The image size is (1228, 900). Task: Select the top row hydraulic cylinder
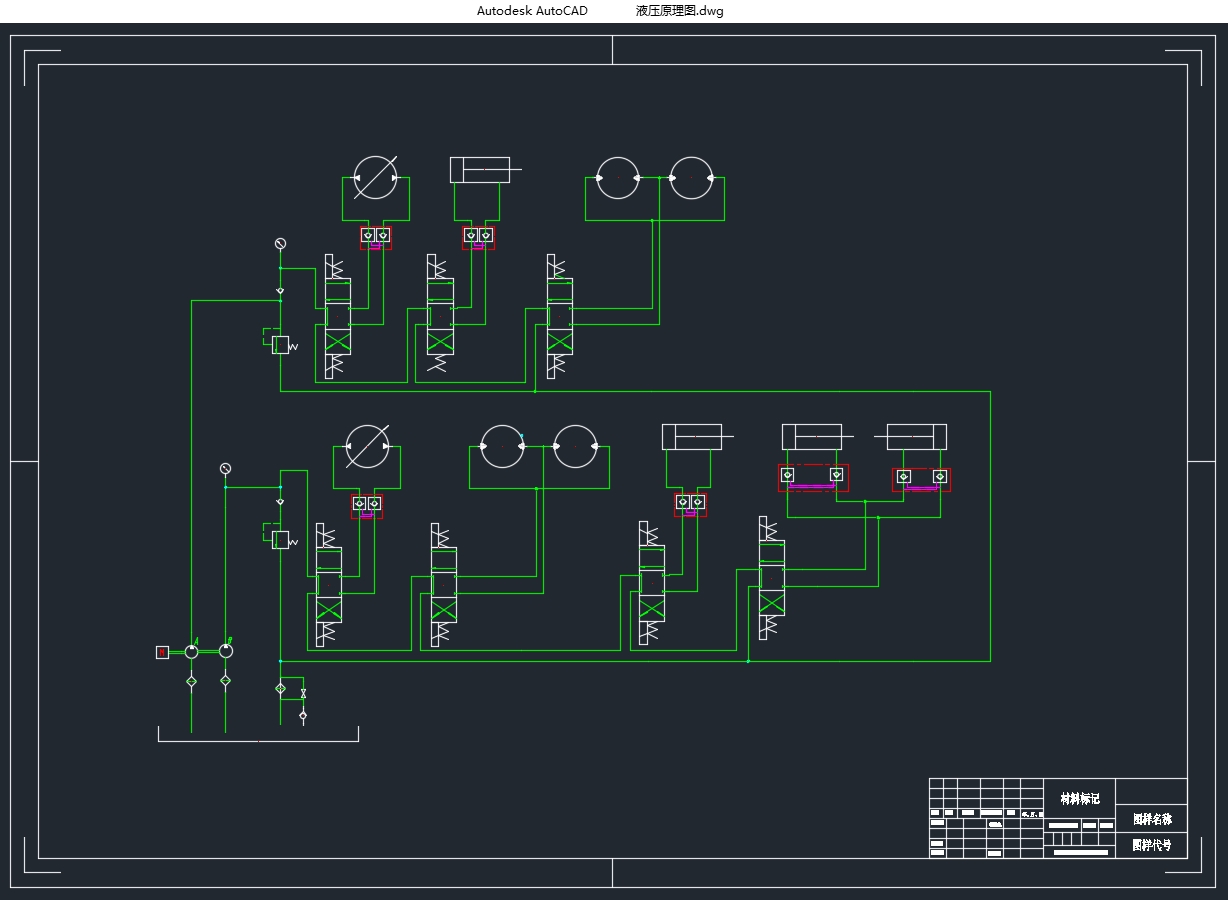[480, 170]
